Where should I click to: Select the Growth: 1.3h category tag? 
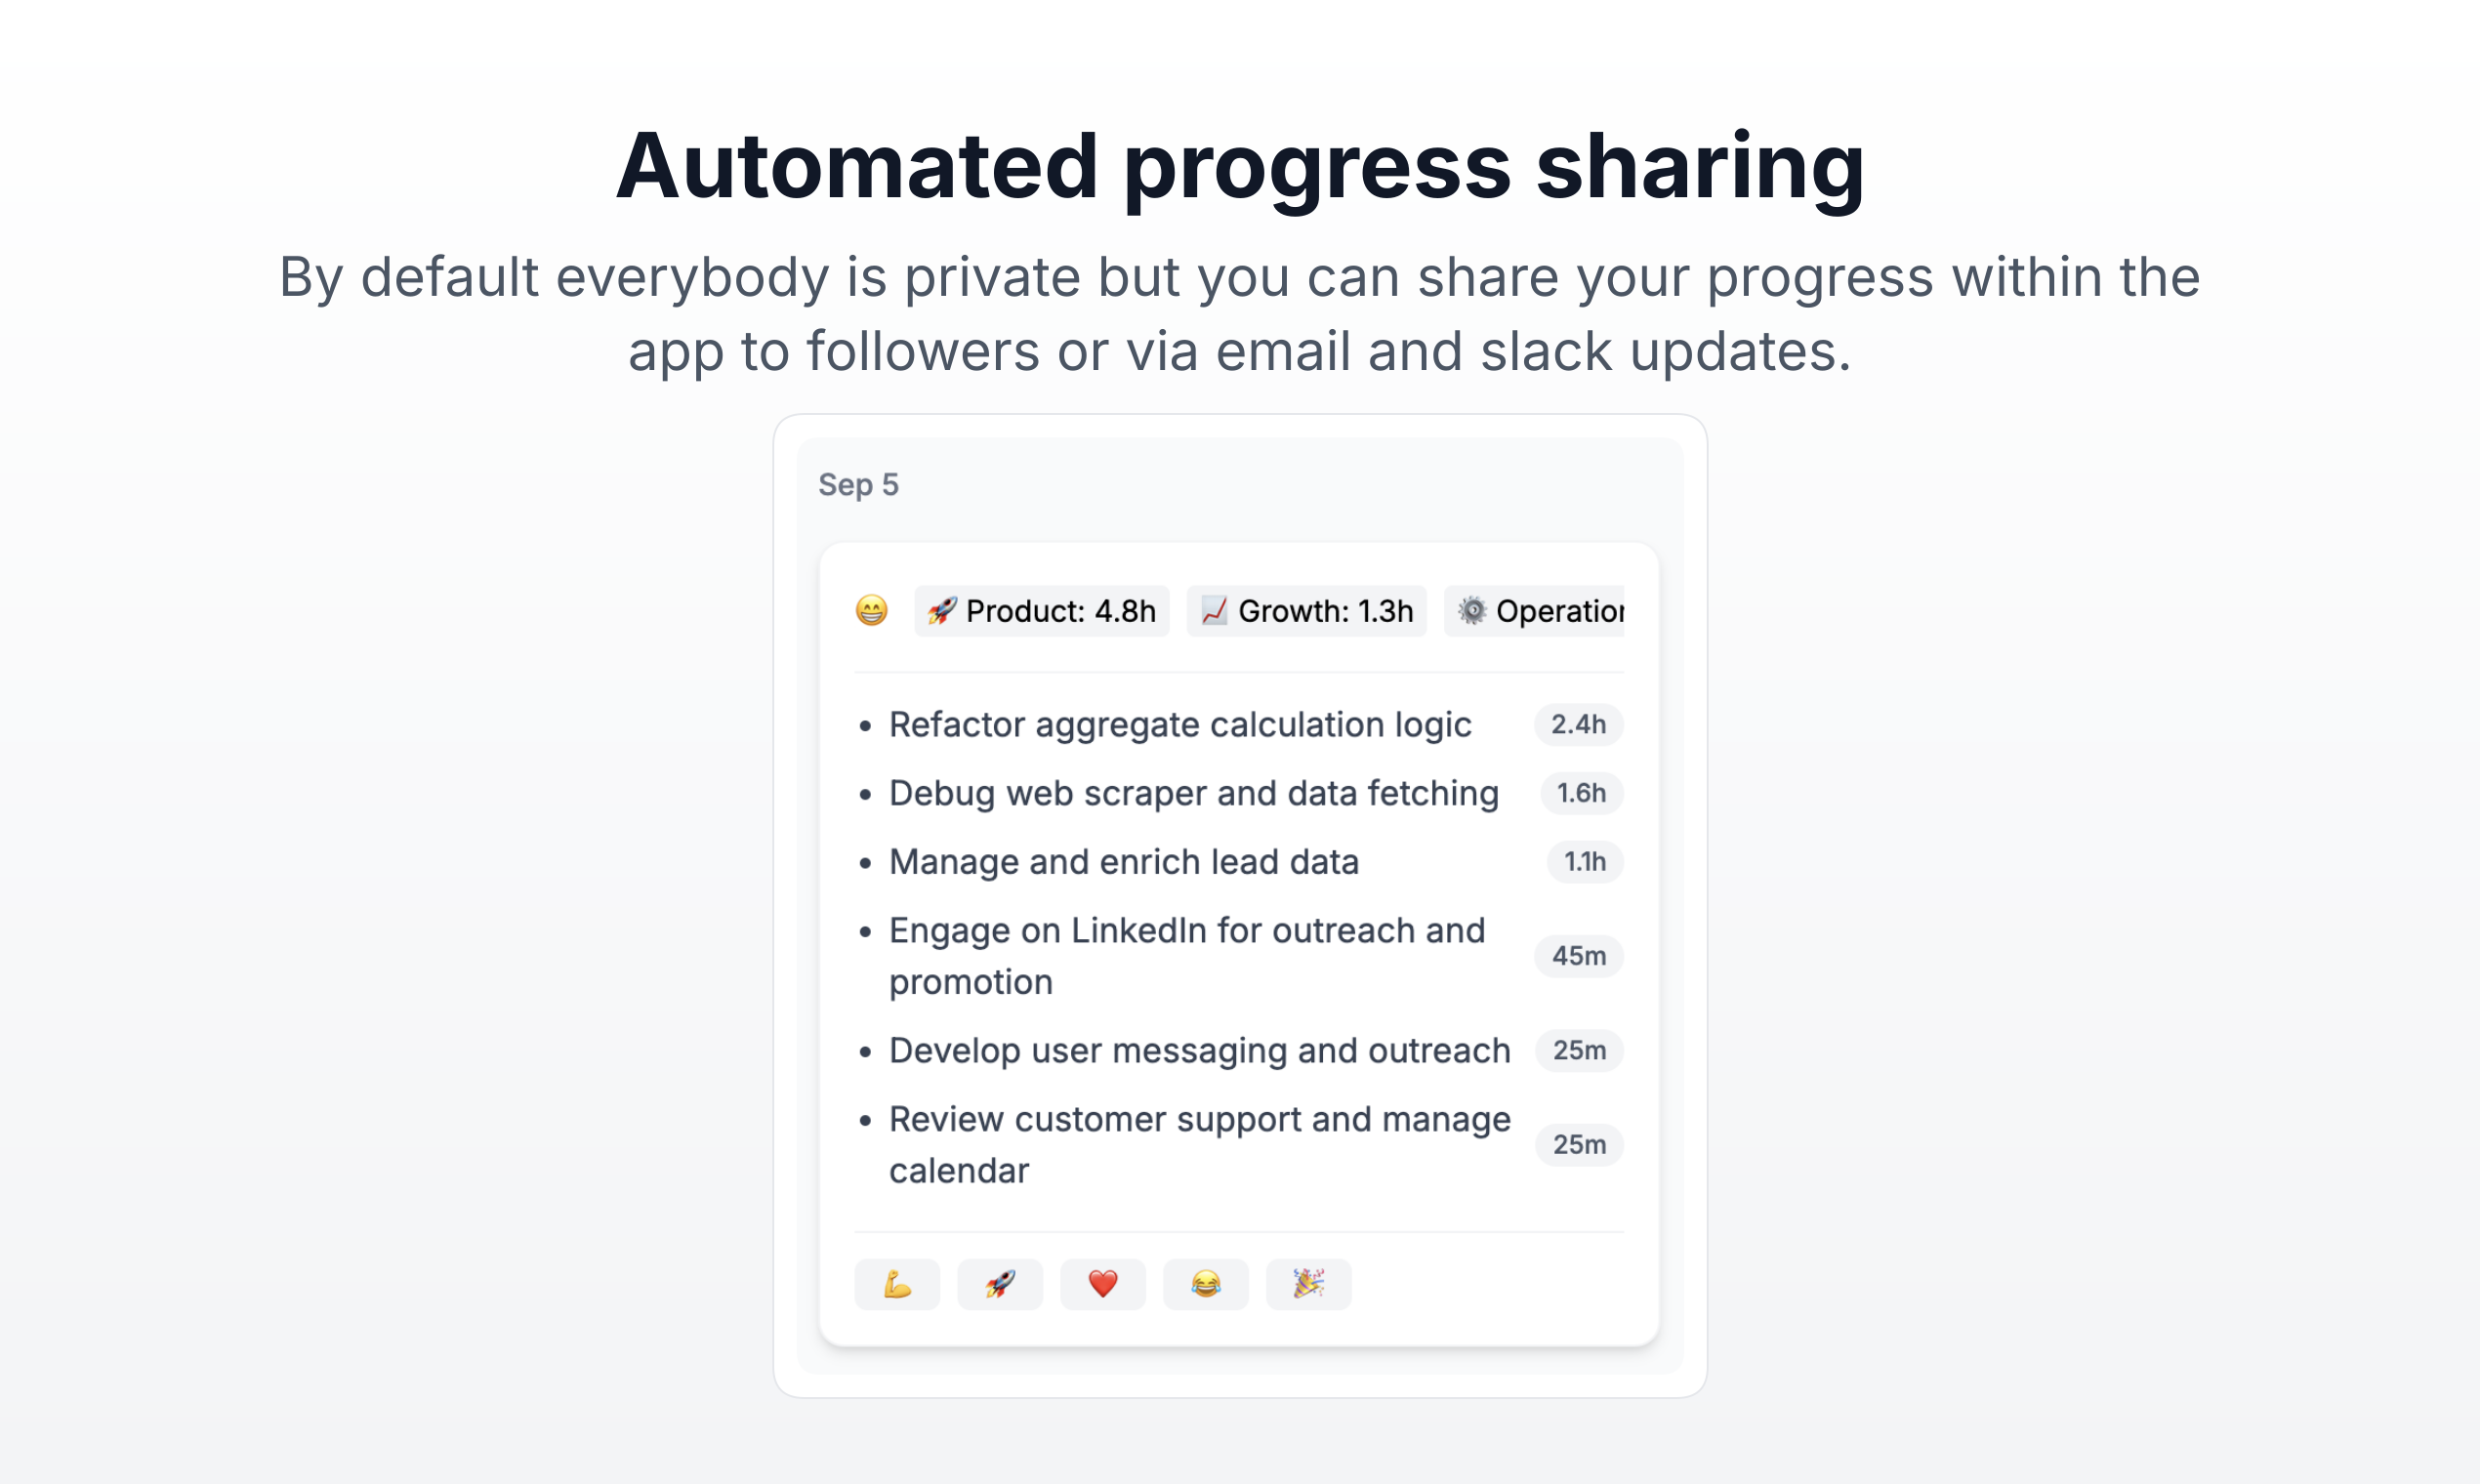tap(1306, 611)
